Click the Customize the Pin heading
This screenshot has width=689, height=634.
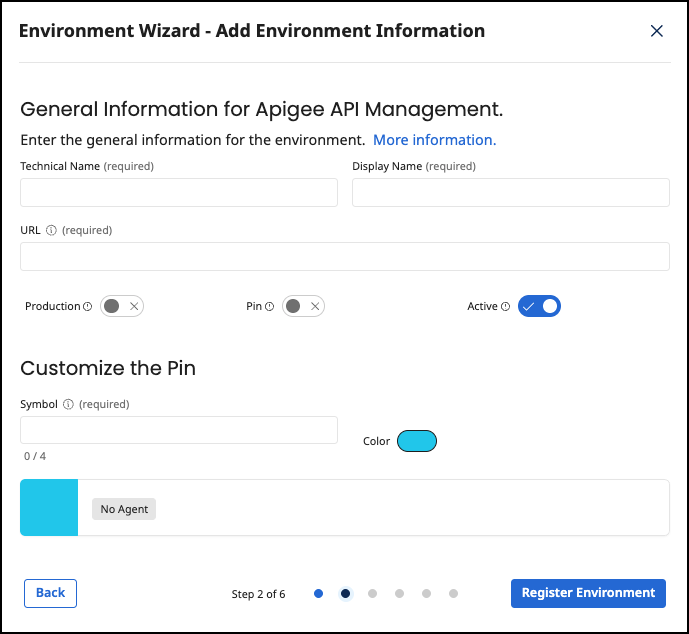tap(108, 368)
